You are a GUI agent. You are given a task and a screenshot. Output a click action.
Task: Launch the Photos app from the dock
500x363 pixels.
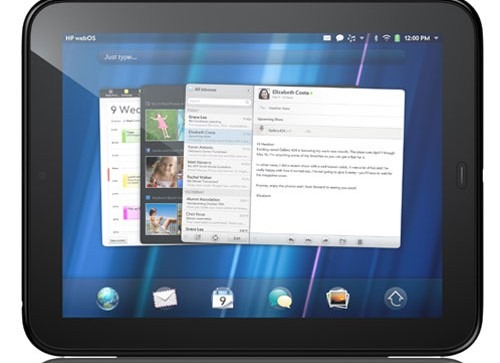coord(338,299)
